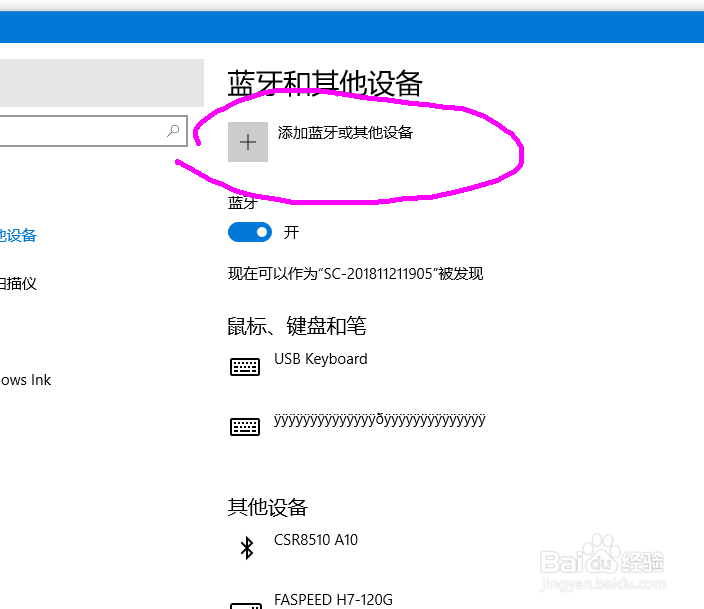
Task: Select the USB Keyboard device
Action: 321,359
